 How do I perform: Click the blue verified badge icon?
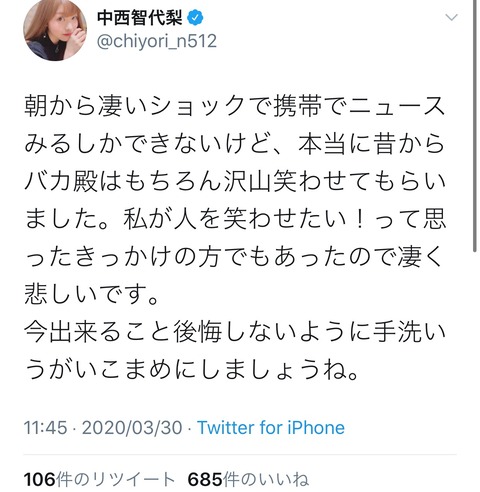point(195,18)
